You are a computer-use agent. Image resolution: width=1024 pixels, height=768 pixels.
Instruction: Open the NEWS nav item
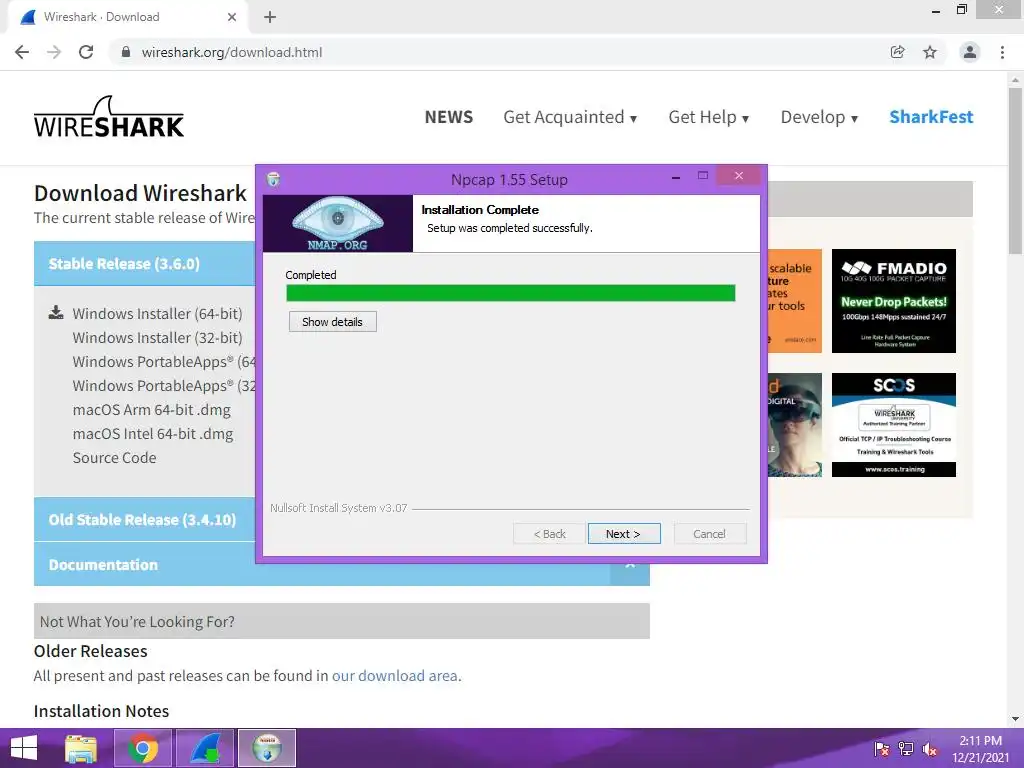(449, 117)
